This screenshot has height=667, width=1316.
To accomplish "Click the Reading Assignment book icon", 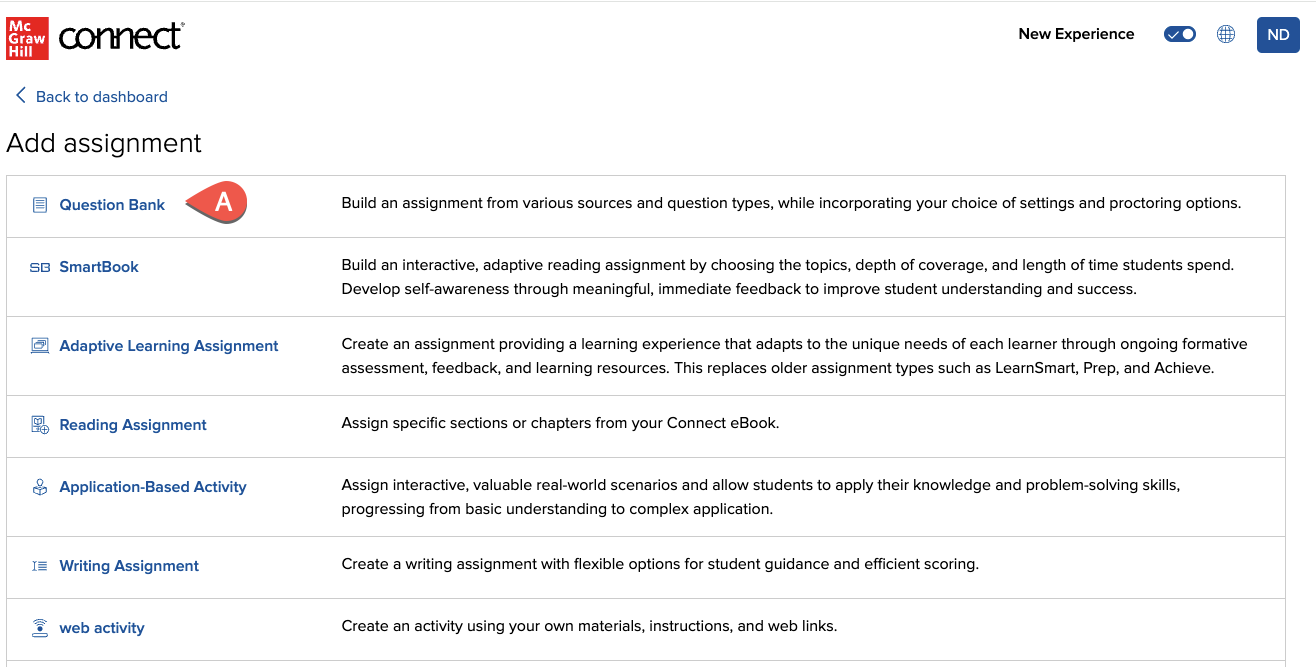I will tap(40, 425).
